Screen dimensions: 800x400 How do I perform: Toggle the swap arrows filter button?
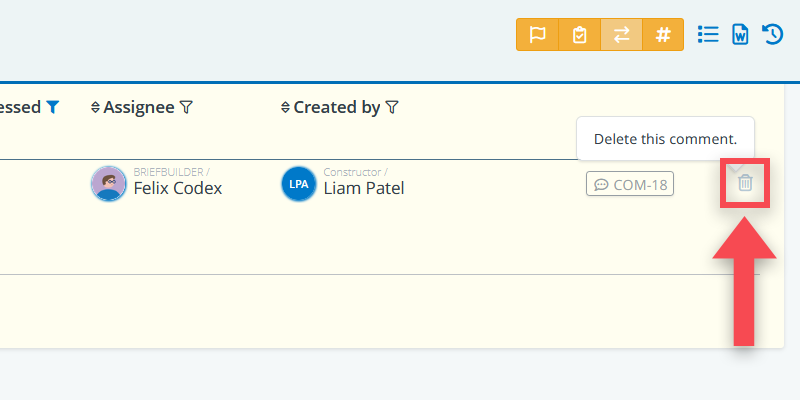tap(621, 34)
